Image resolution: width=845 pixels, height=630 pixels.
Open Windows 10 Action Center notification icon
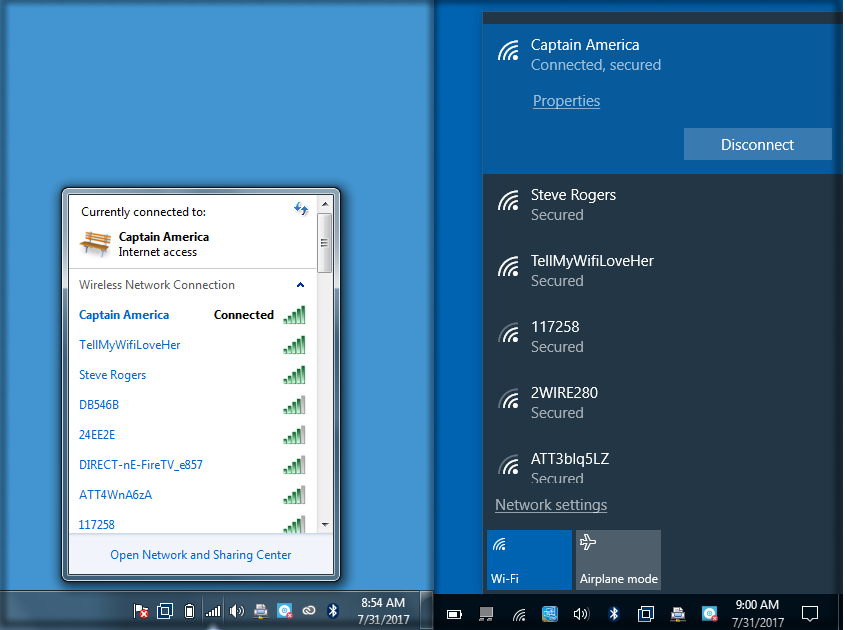pyautogui.click(x=810, y=613)
